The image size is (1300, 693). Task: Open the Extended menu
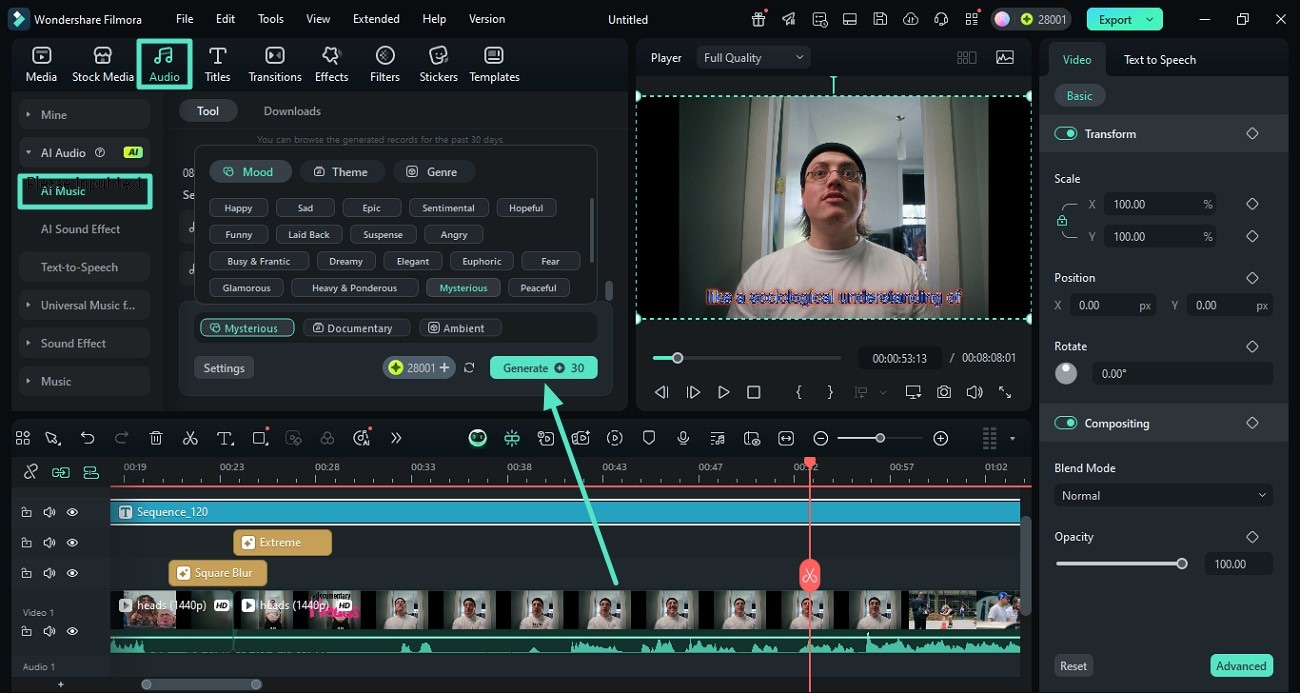coord(376,19)
